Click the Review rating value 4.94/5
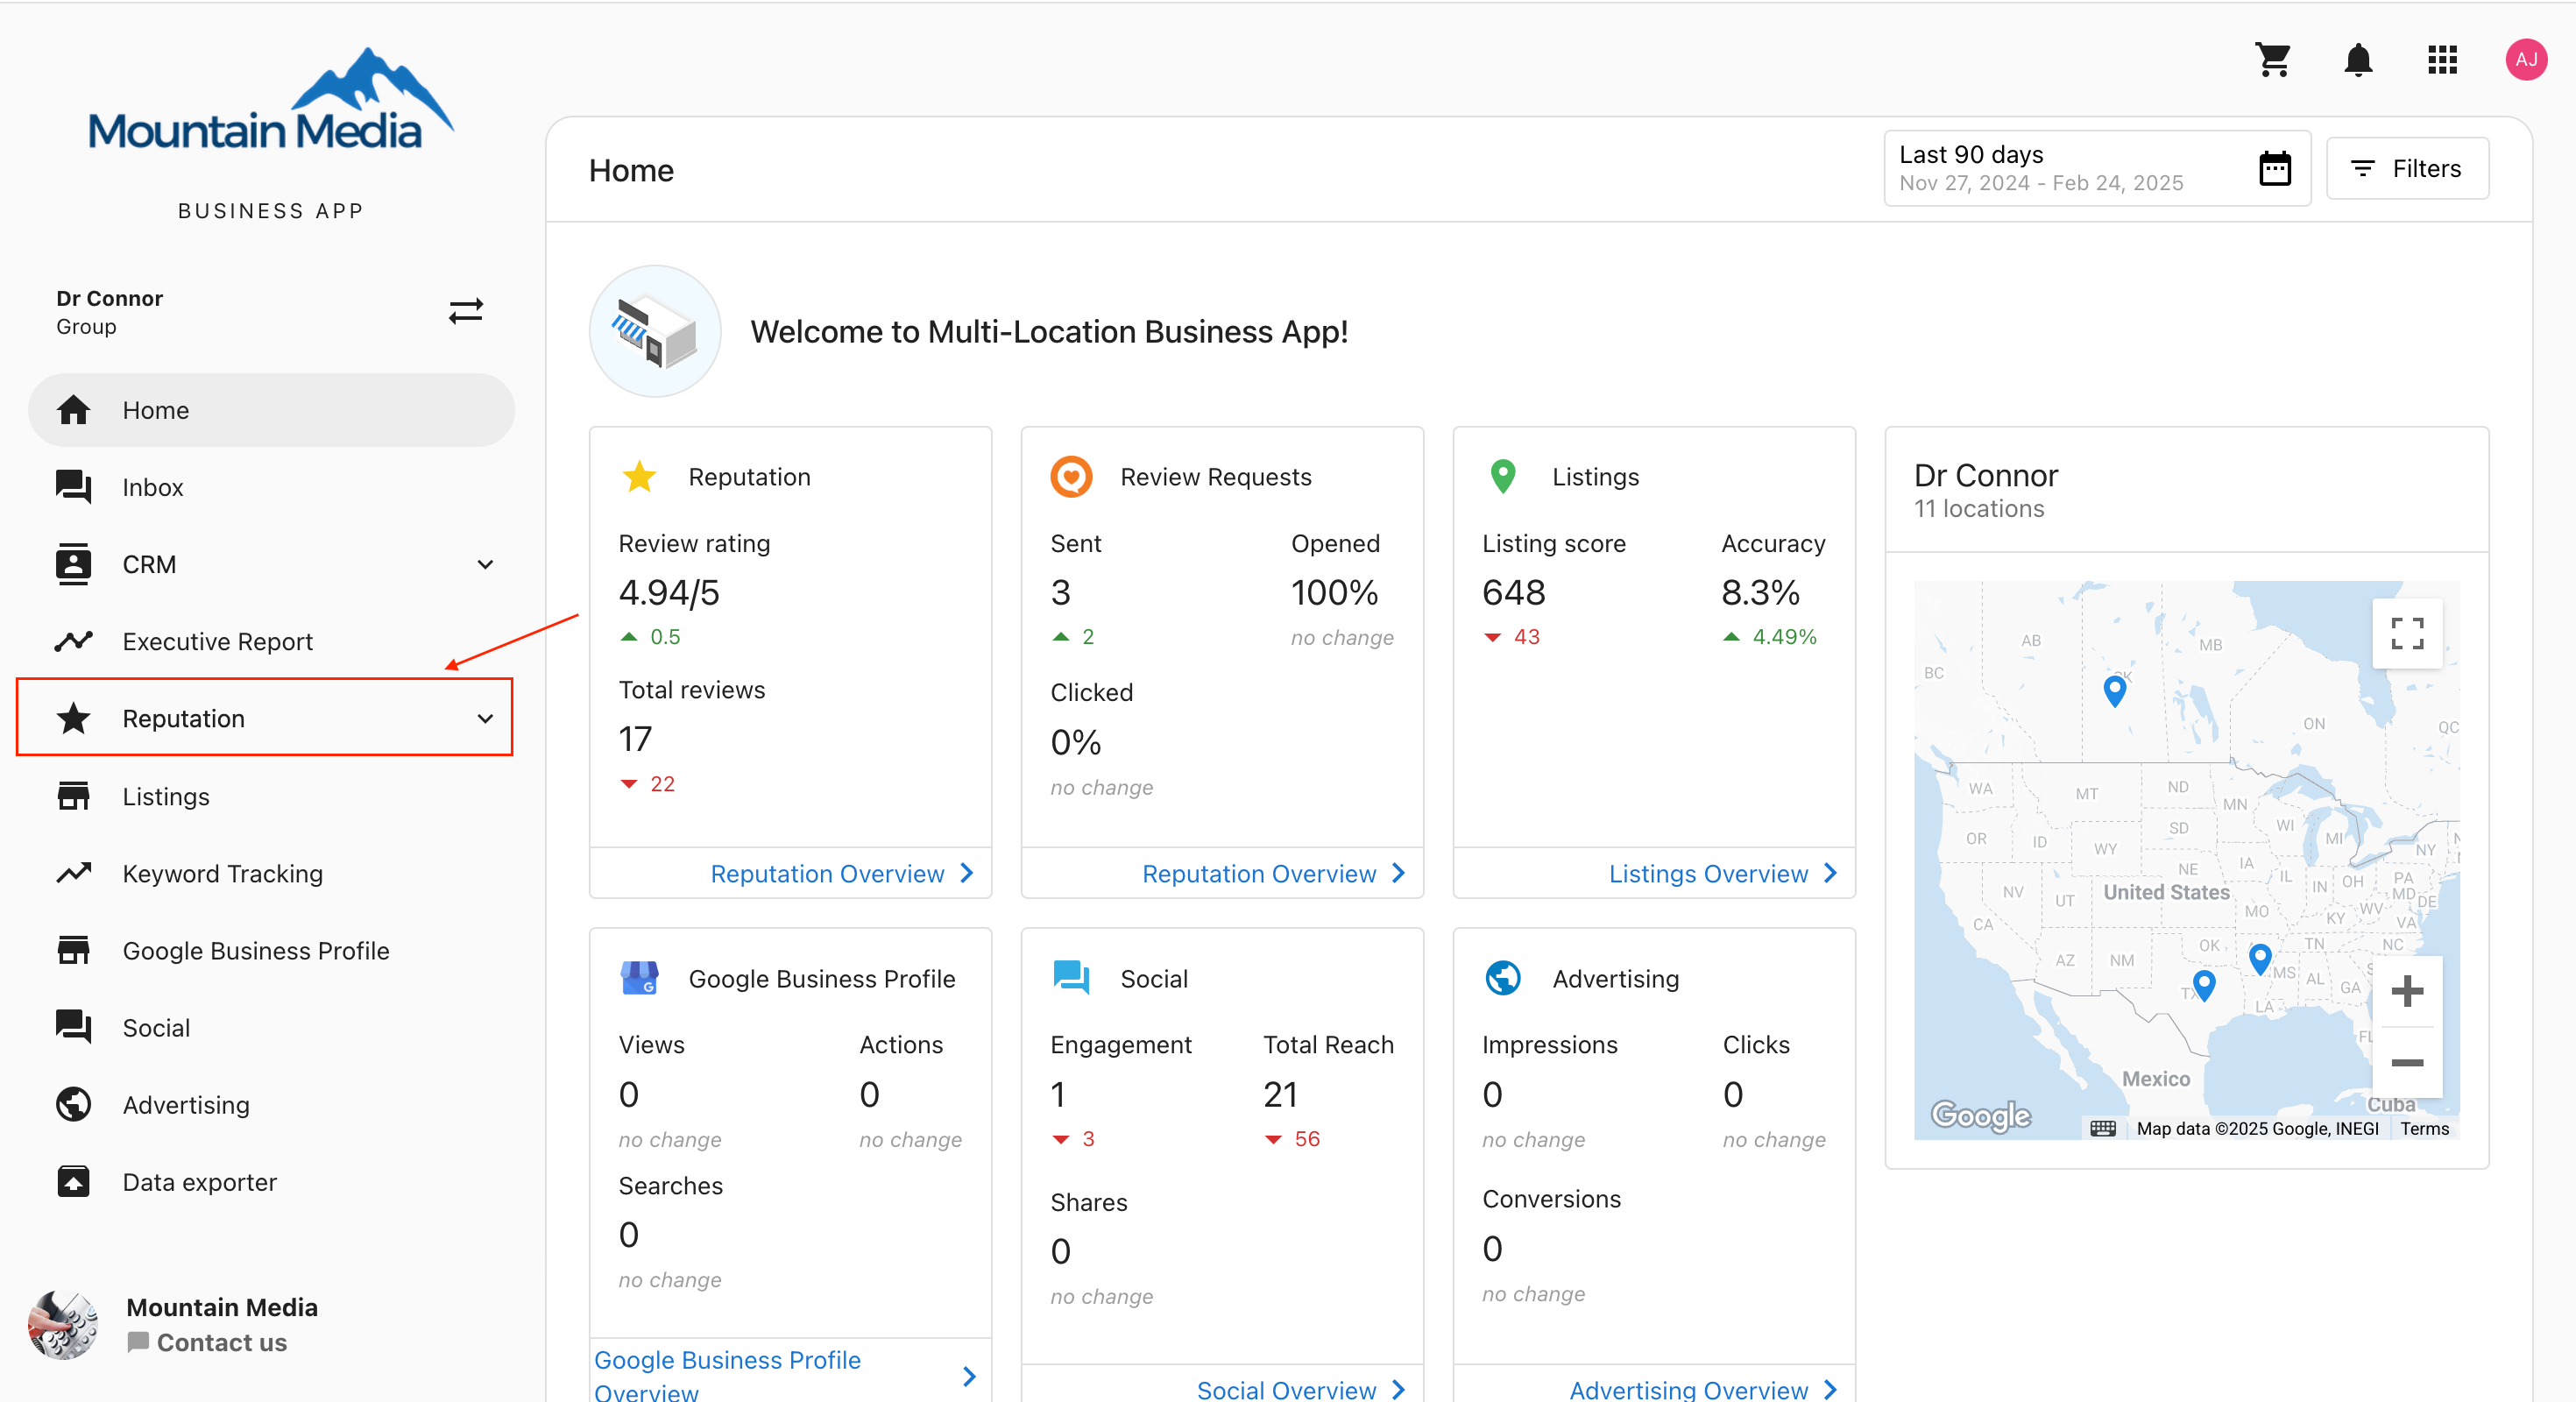Screen dimensions: 2576x1402 (x=669, y=593)
